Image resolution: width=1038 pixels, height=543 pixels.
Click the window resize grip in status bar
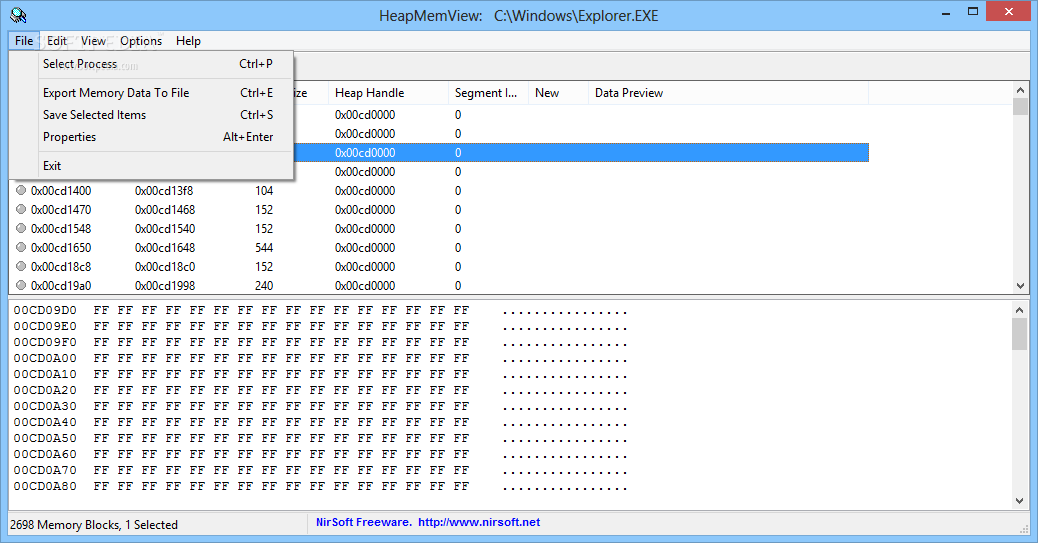tap(1025, 528)
